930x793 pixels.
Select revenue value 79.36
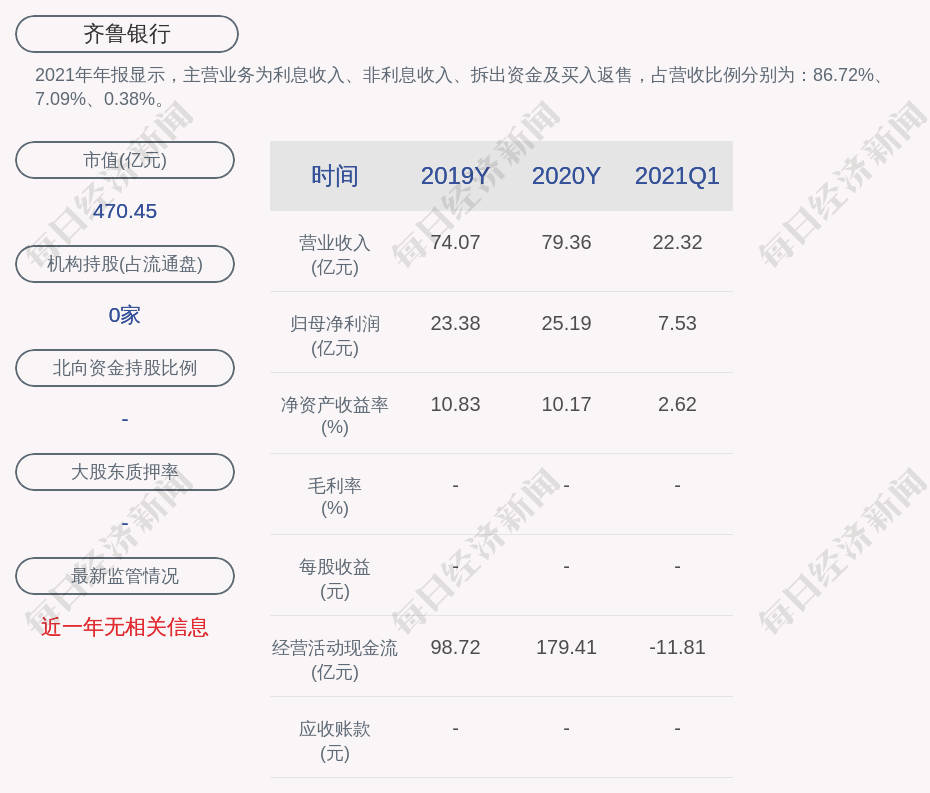[566, 243]
